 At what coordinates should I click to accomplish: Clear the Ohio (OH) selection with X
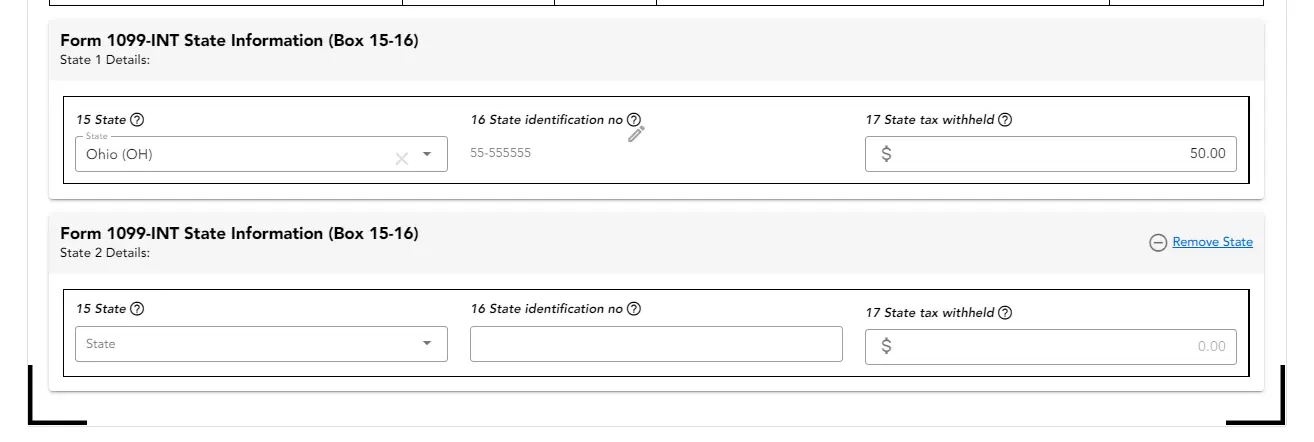tap(402, 158)
